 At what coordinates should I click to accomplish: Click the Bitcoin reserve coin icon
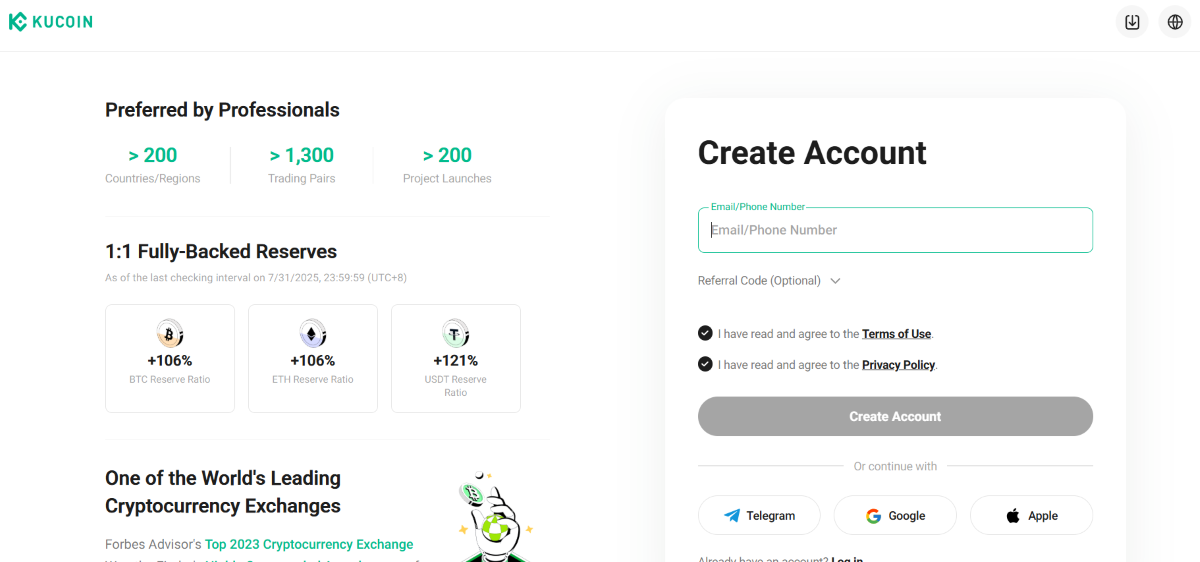pyautogui.click(x=170, y=333)
